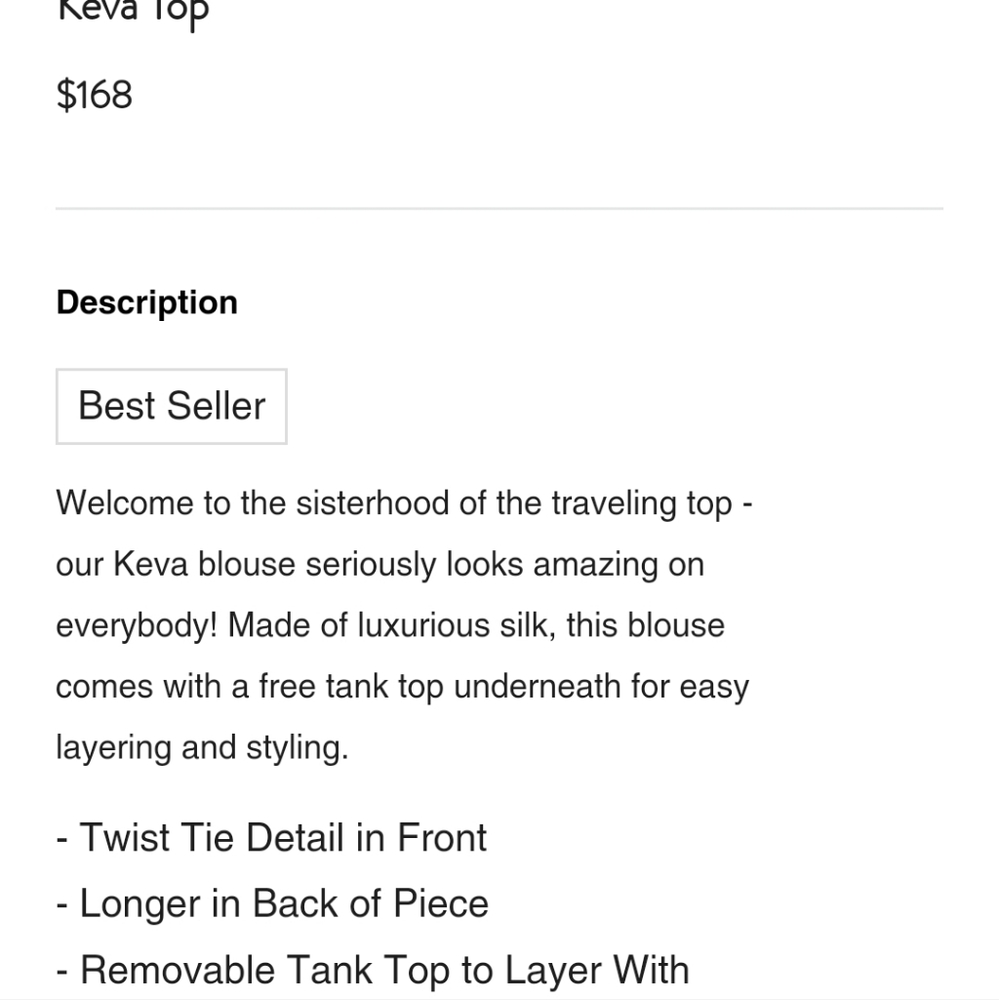Click the line "our Keva blouse seriously looks amazing on"
The height and width of the screenshot is (1000, 999).
click(x=380, y=564)
